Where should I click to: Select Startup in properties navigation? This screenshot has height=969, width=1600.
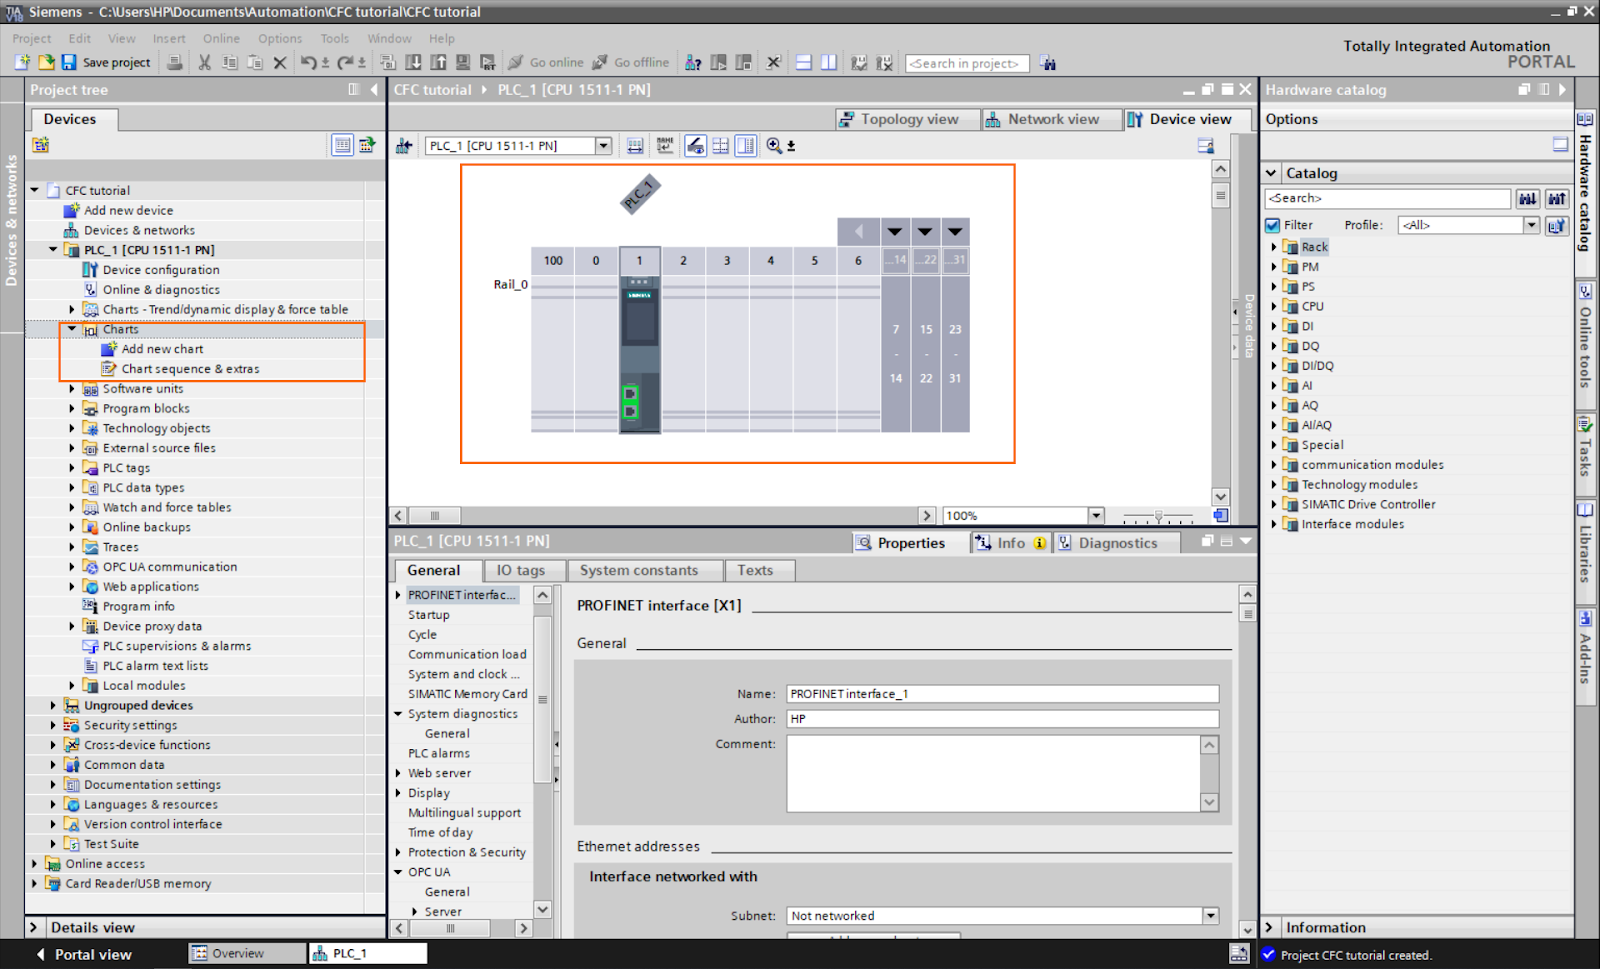pyautogui.click(x=429, y=615)
